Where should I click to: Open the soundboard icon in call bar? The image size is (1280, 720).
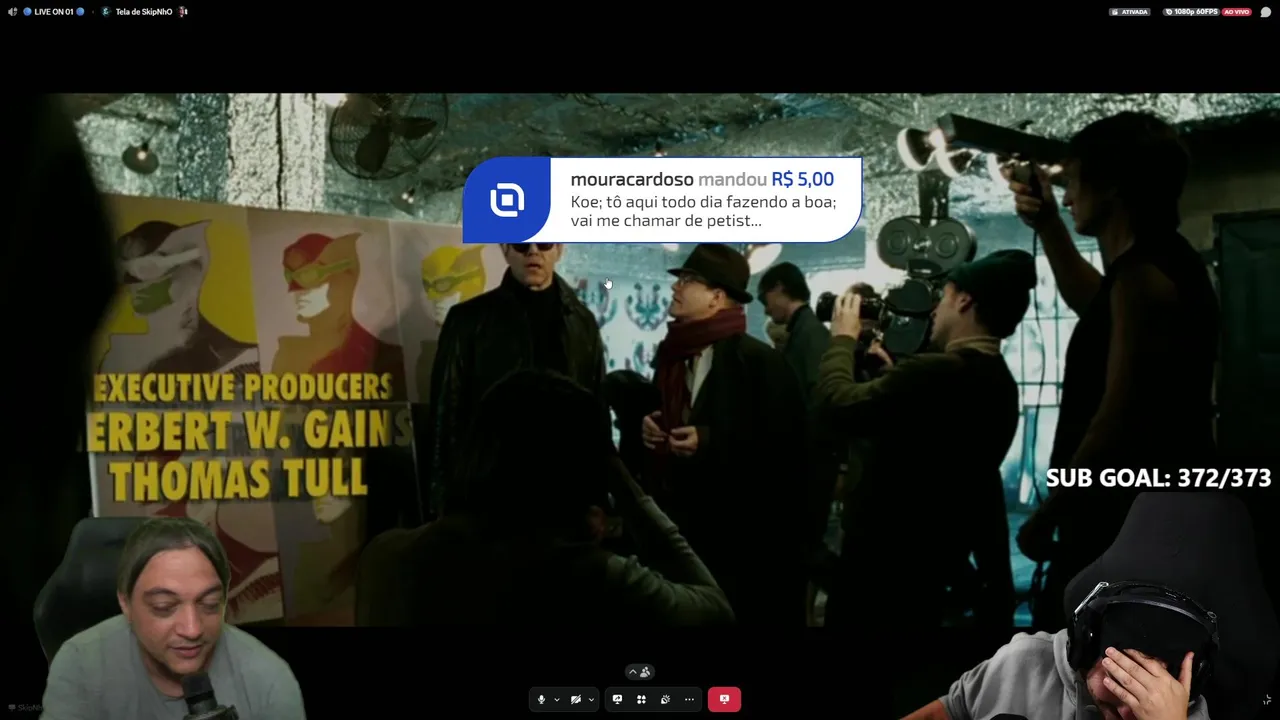click(665, 700)
